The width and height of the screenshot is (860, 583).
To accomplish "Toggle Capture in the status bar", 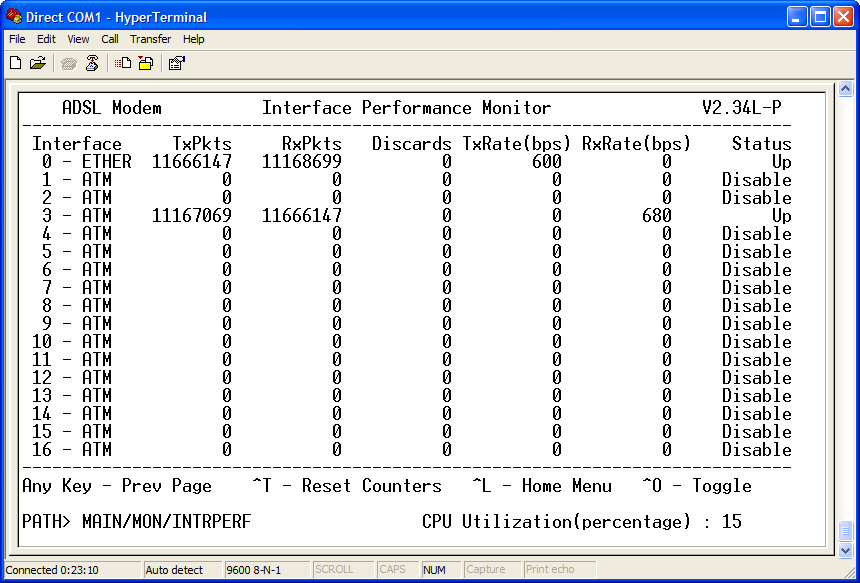I will (x=492, y=569).
